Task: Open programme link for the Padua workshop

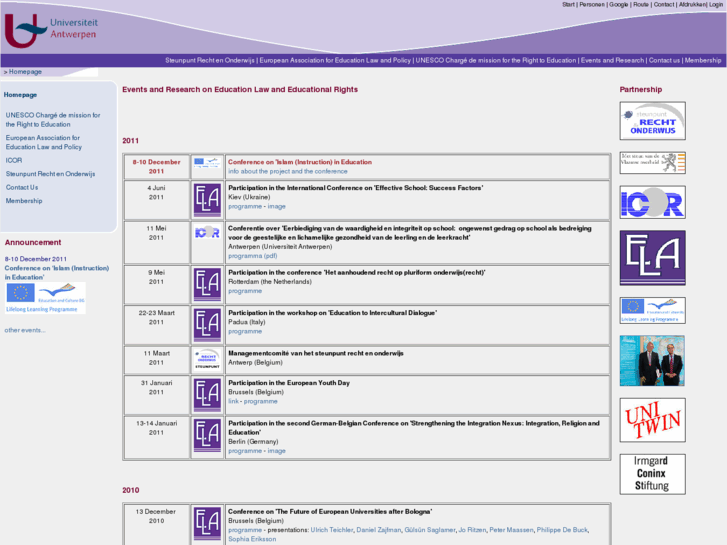Action: [x=245, y=331]
